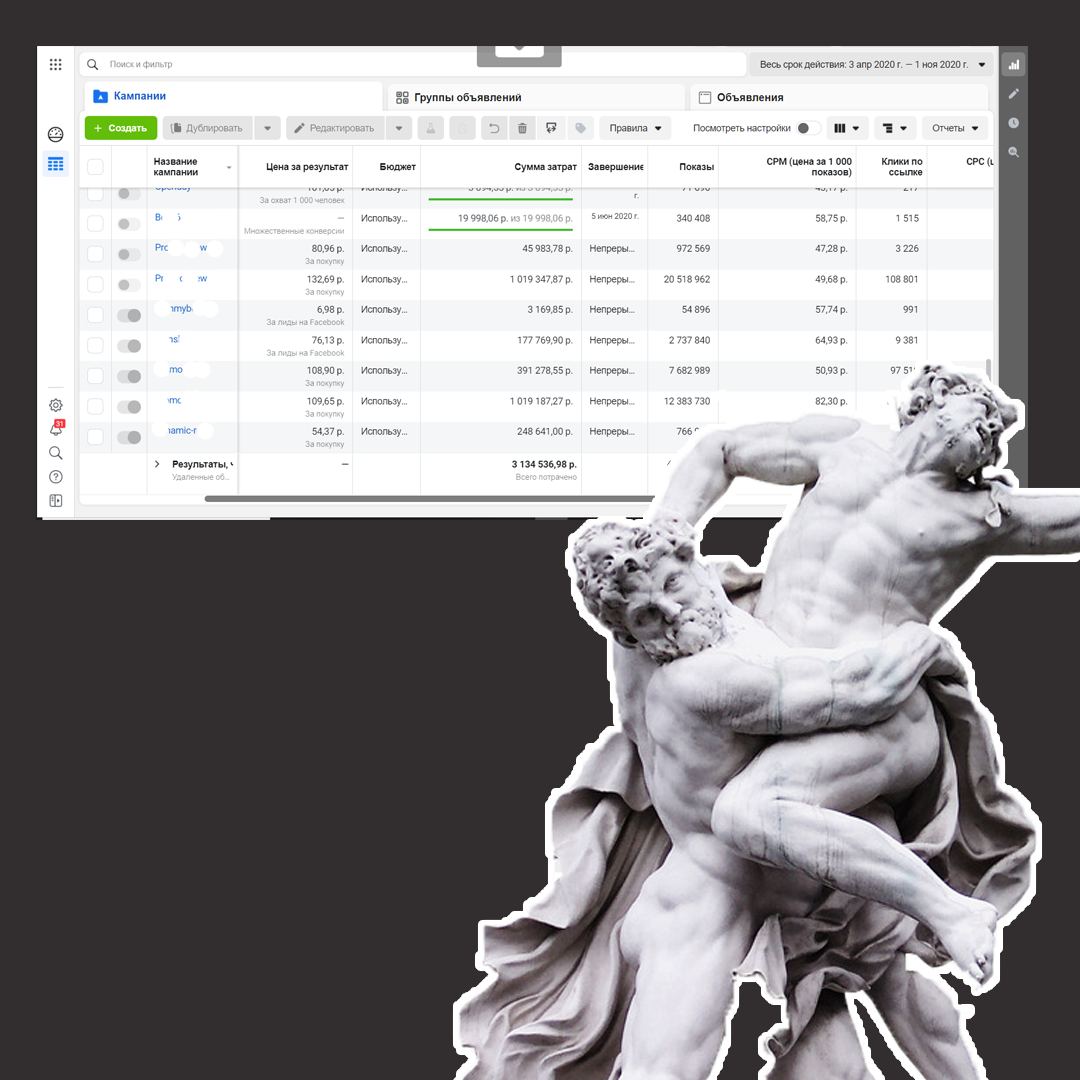Click the 20 518 962 impressions cell
This screenshot has height=1080, width=1080.
[x=687, y=279]
